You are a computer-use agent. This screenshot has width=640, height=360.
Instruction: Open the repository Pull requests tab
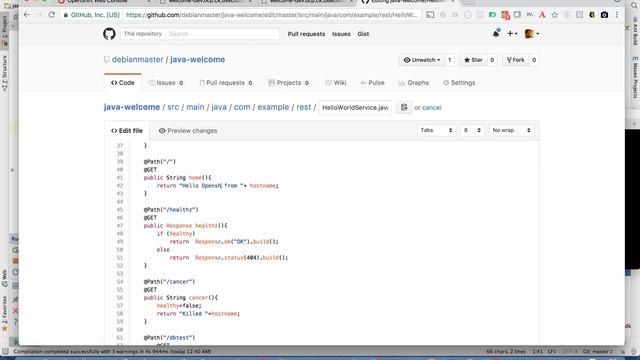tap(226, 83)
